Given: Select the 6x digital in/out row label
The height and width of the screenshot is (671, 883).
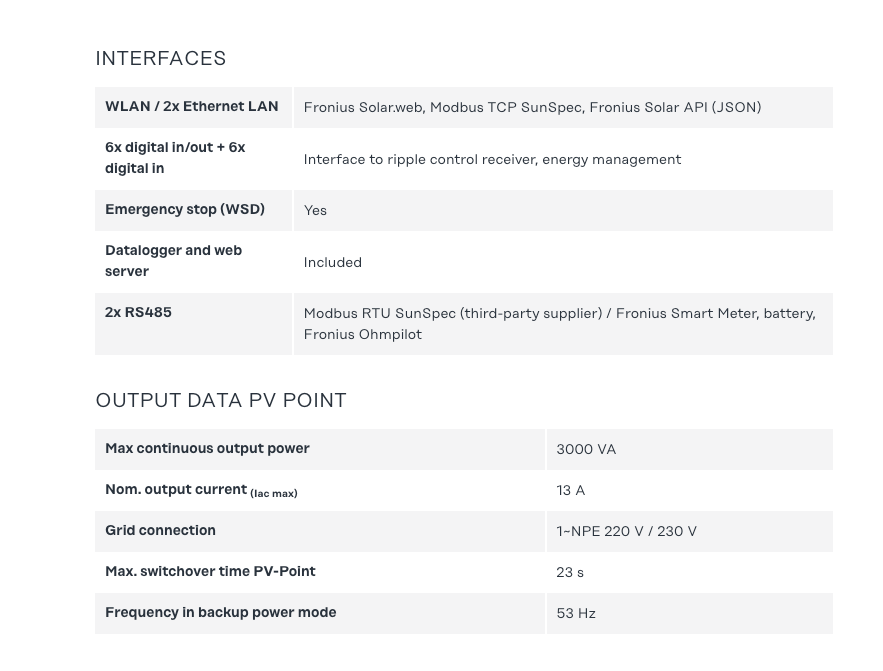Looking at the screenshot, I should pyautogui.click(x=175, y=158).
